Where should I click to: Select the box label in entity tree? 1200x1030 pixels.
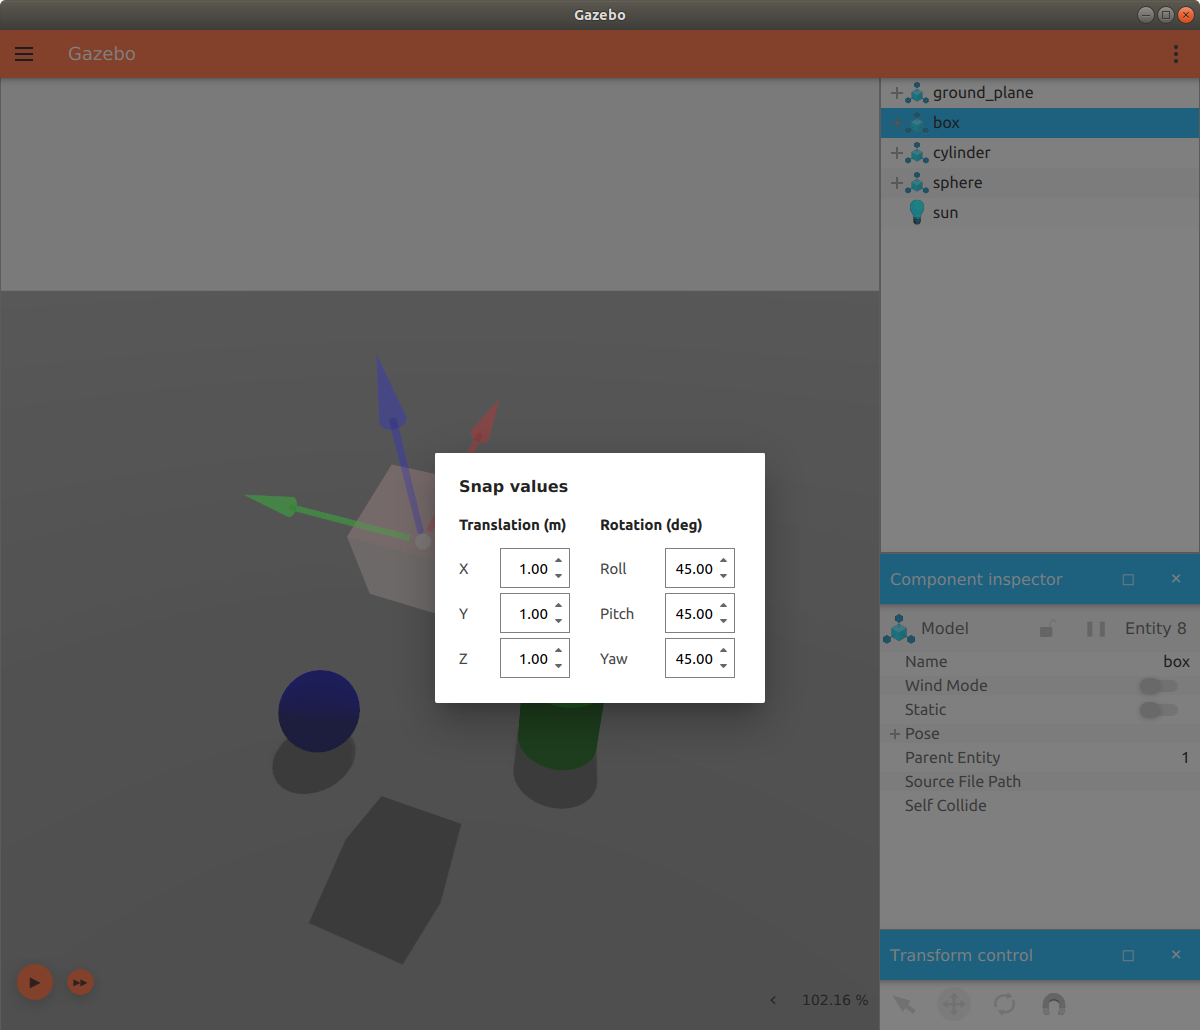tap(946, 123)
